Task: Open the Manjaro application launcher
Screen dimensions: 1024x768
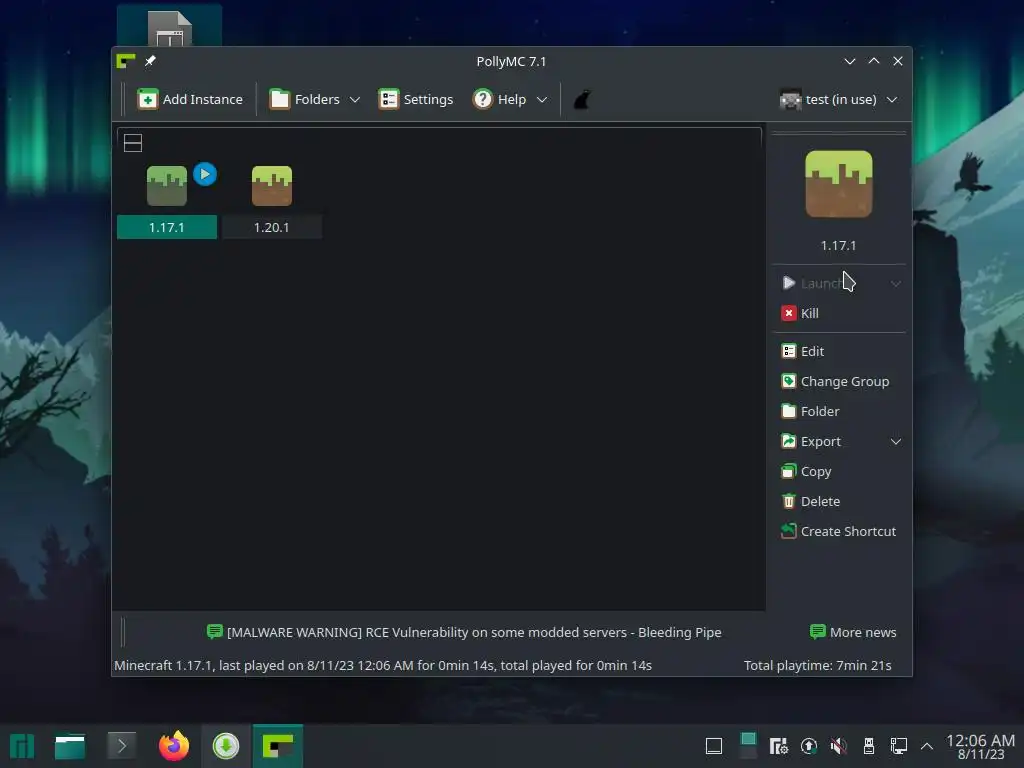Action: pos(22,746)
